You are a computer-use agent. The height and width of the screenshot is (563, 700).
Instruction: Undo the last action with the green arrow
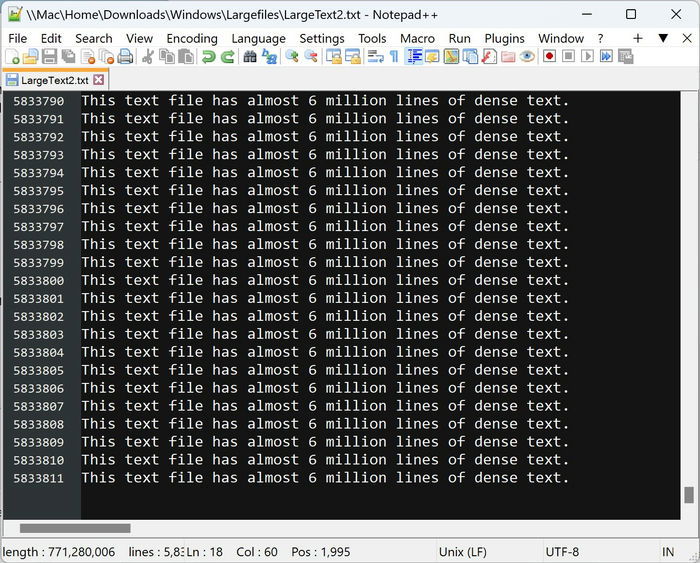pos(208,57)
